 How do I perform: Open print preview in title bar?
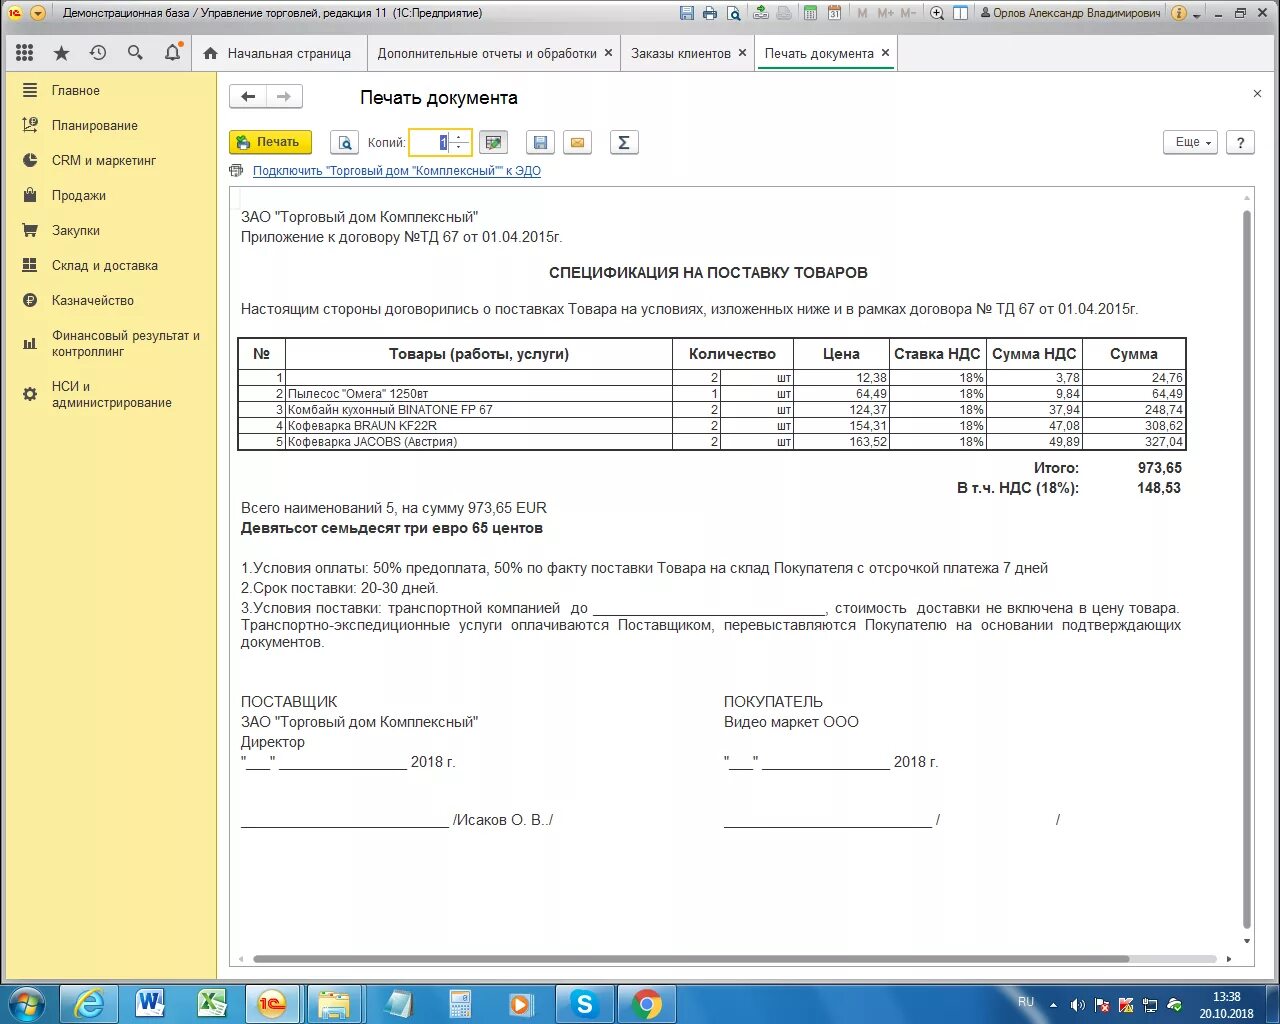734,13
